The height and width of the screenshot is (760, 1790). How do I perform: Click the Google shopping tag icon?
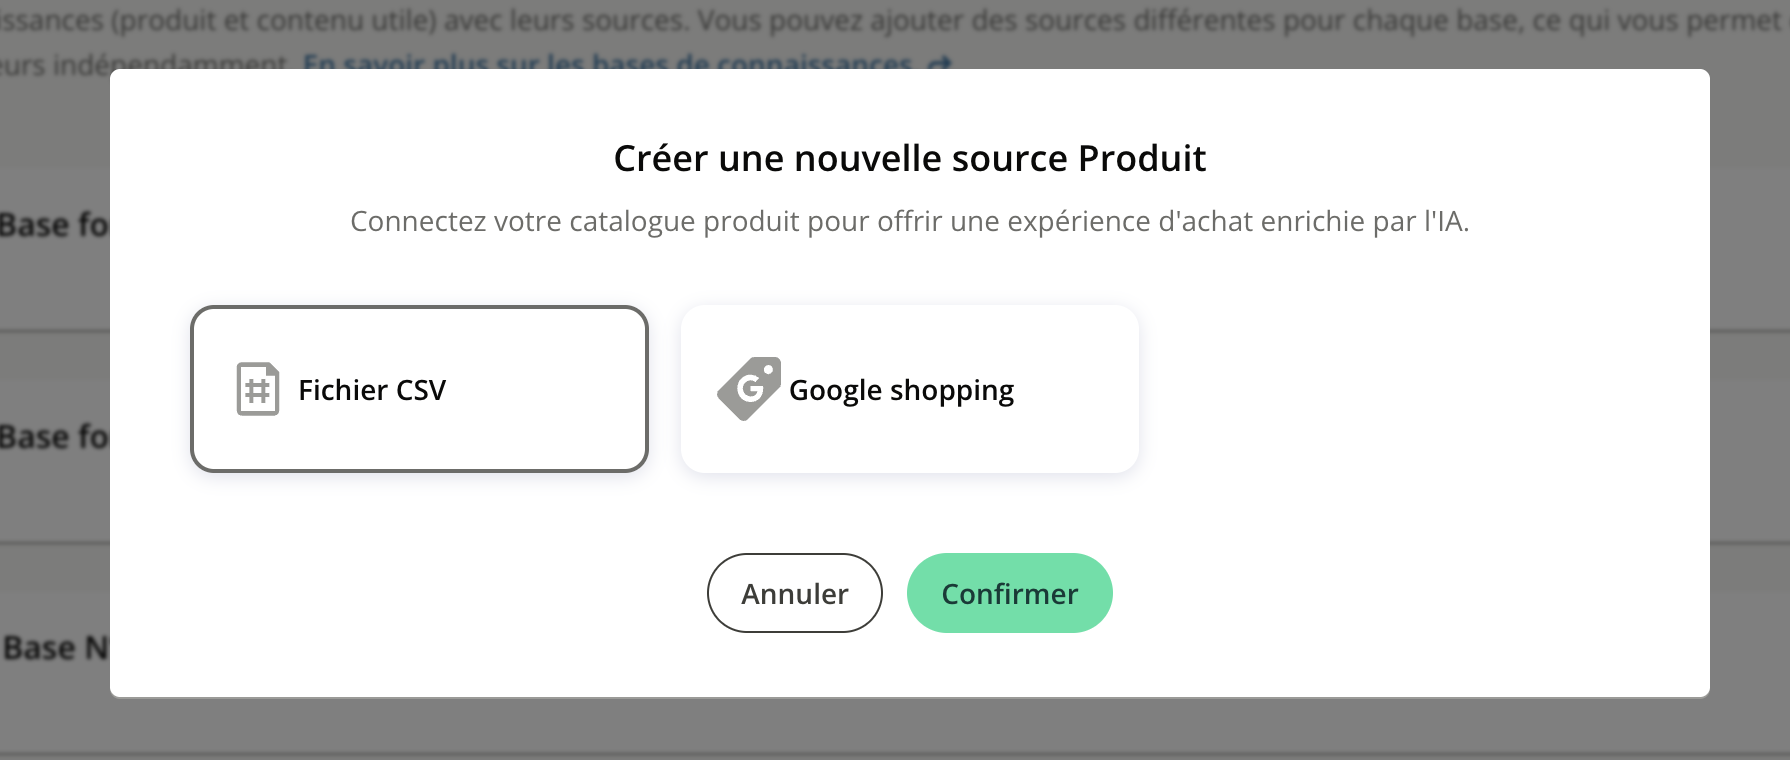click(x=749, y=389)
